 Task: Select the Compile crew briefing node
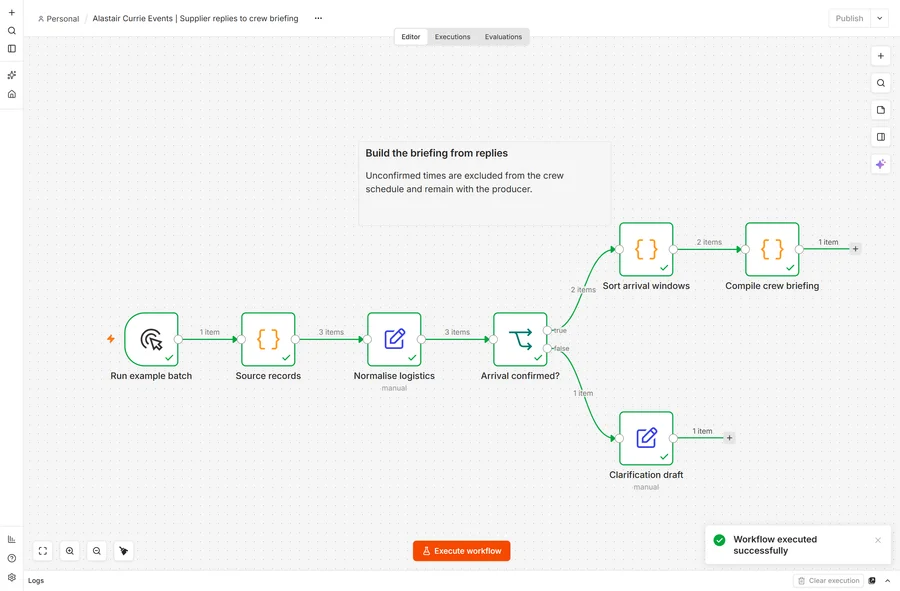tap(772, 249)
